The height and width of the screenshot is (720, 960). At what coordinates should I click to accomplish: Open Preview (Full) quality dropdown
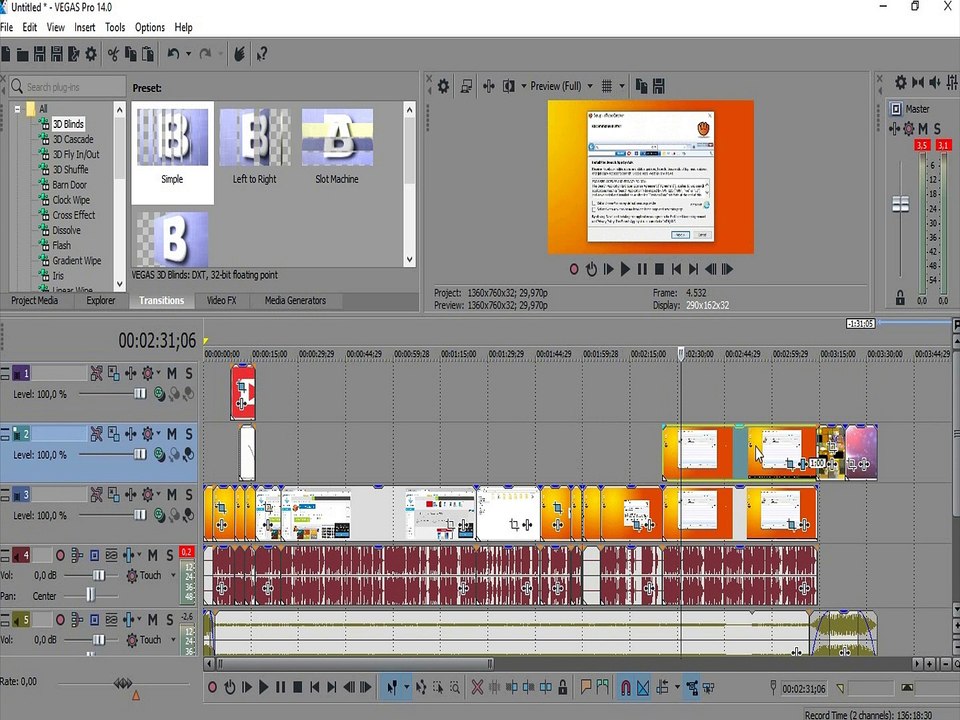pyautogui.click(x=590, y=86)
